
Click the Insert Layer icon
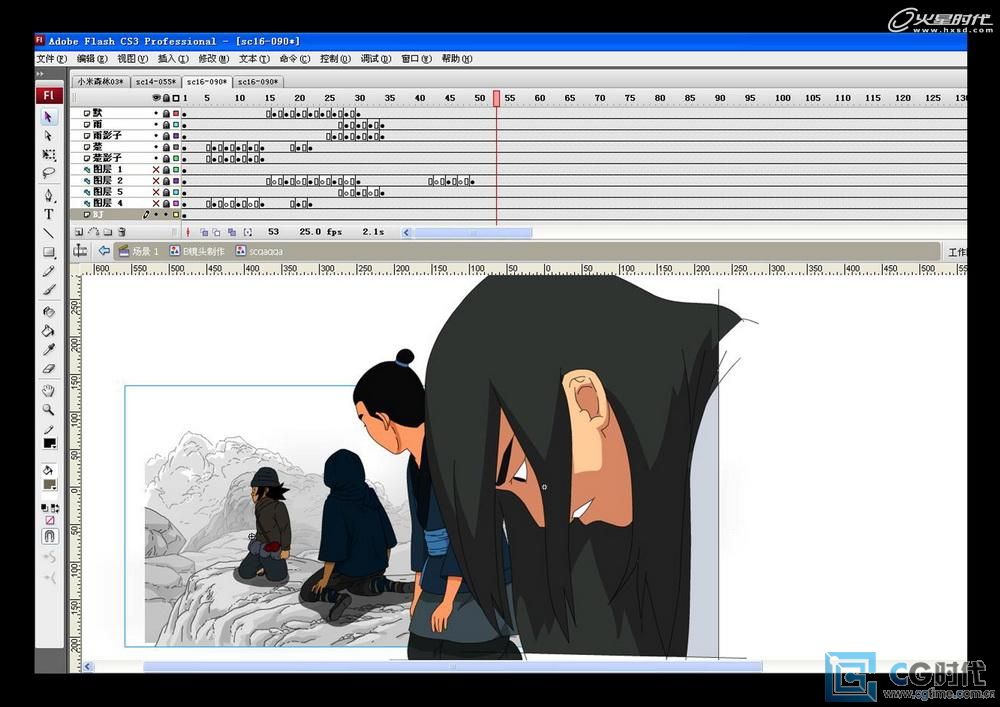point(78,232)
